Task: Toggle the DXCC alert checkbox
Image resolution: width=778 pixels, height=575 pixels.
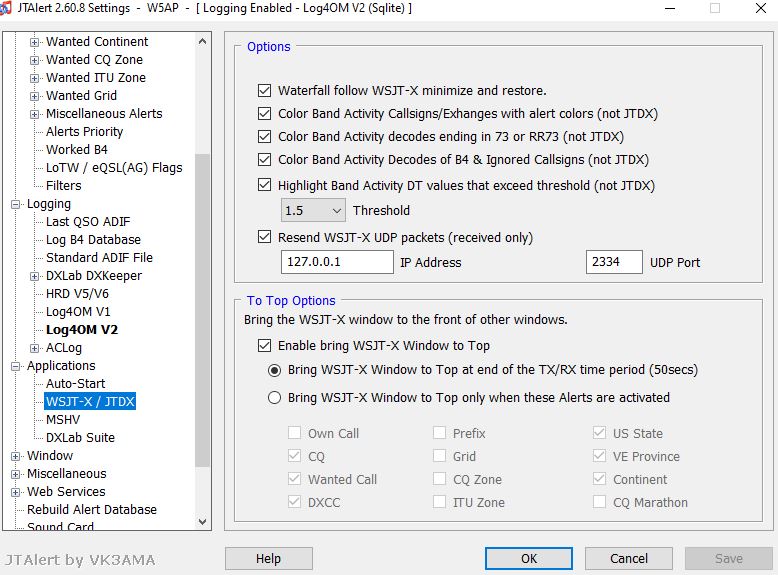Action: tap(294, 502)
